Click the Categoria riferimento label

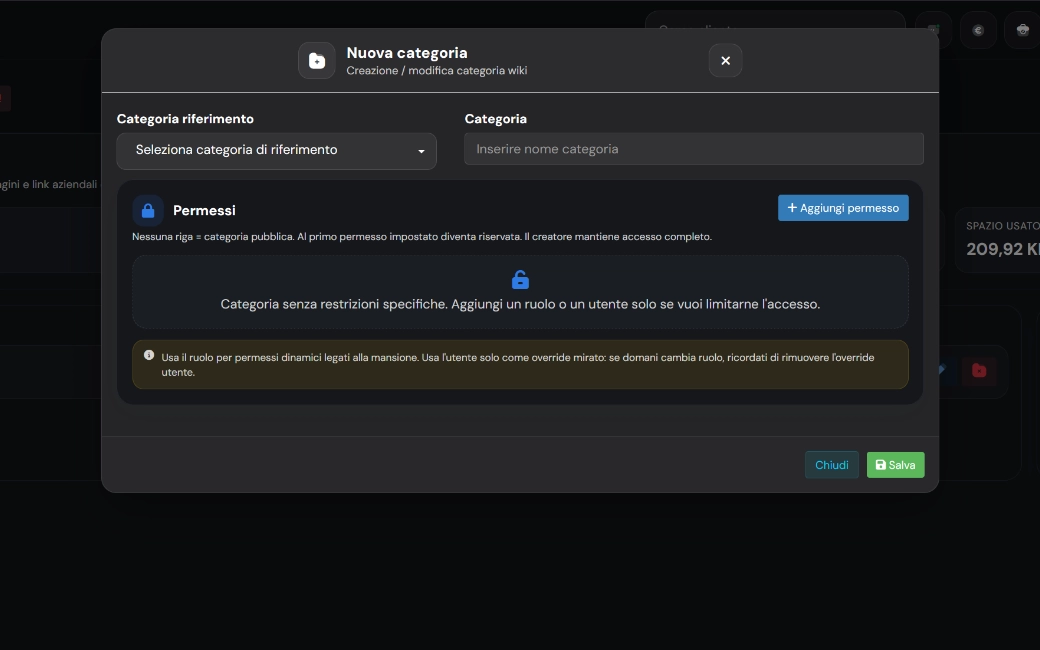(185, 119)
